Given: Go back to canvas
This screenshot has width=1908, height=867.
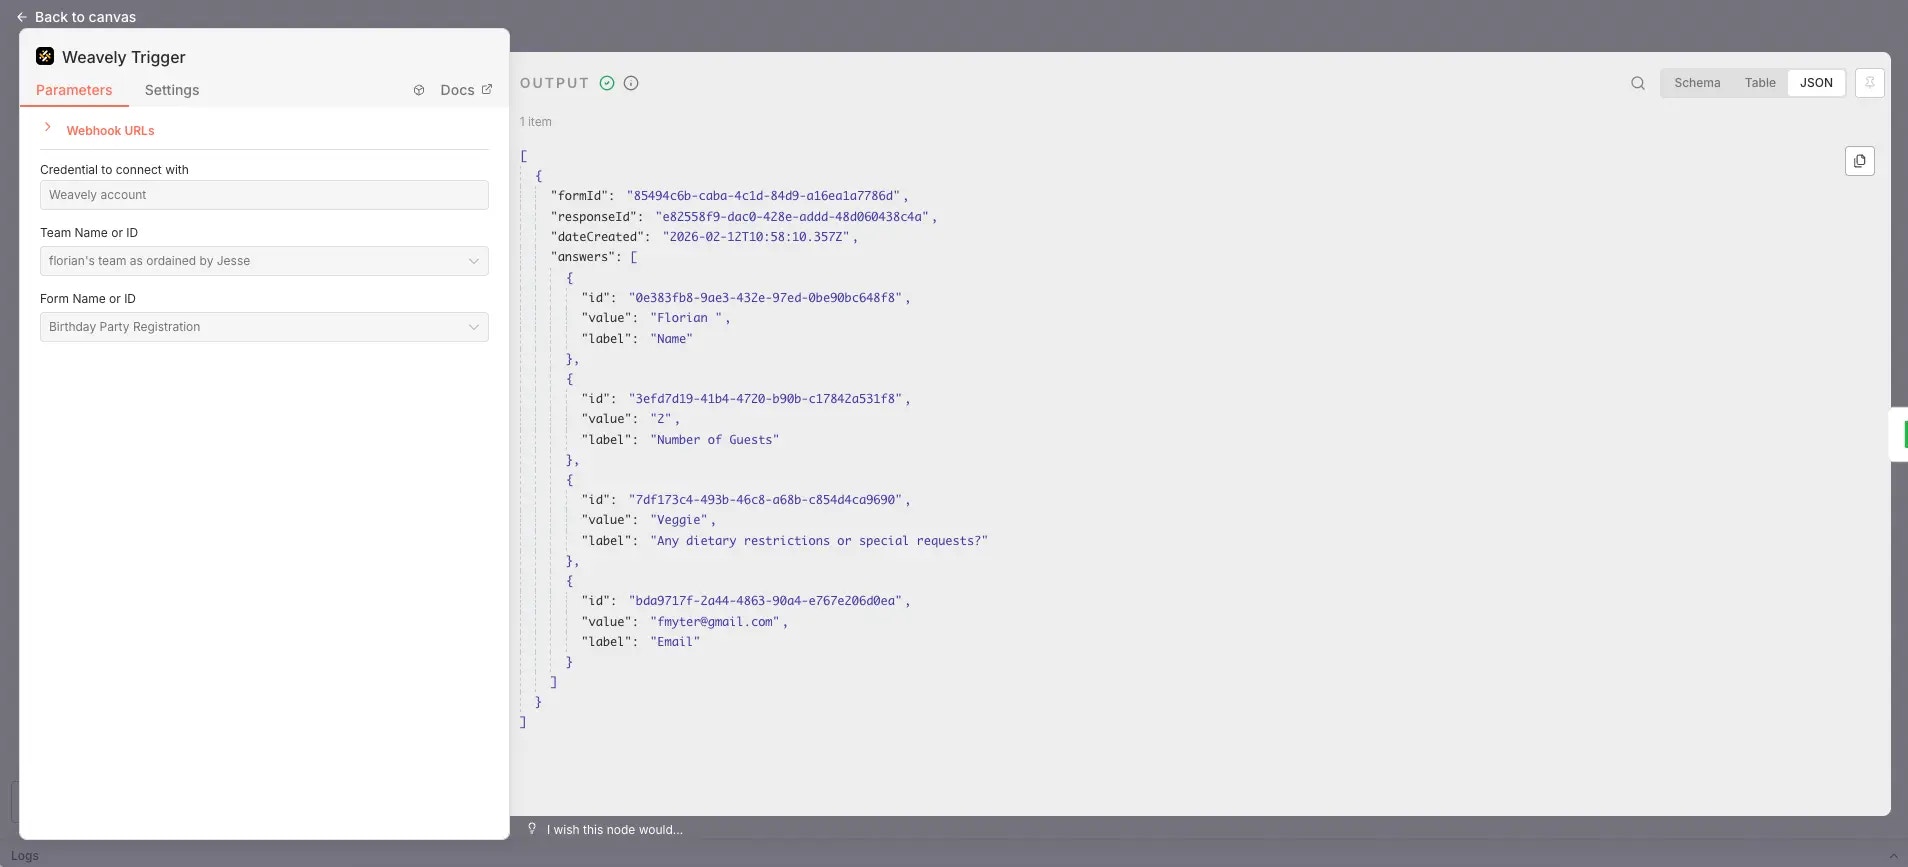Looking at the screenshot, I should pos(76,17).
